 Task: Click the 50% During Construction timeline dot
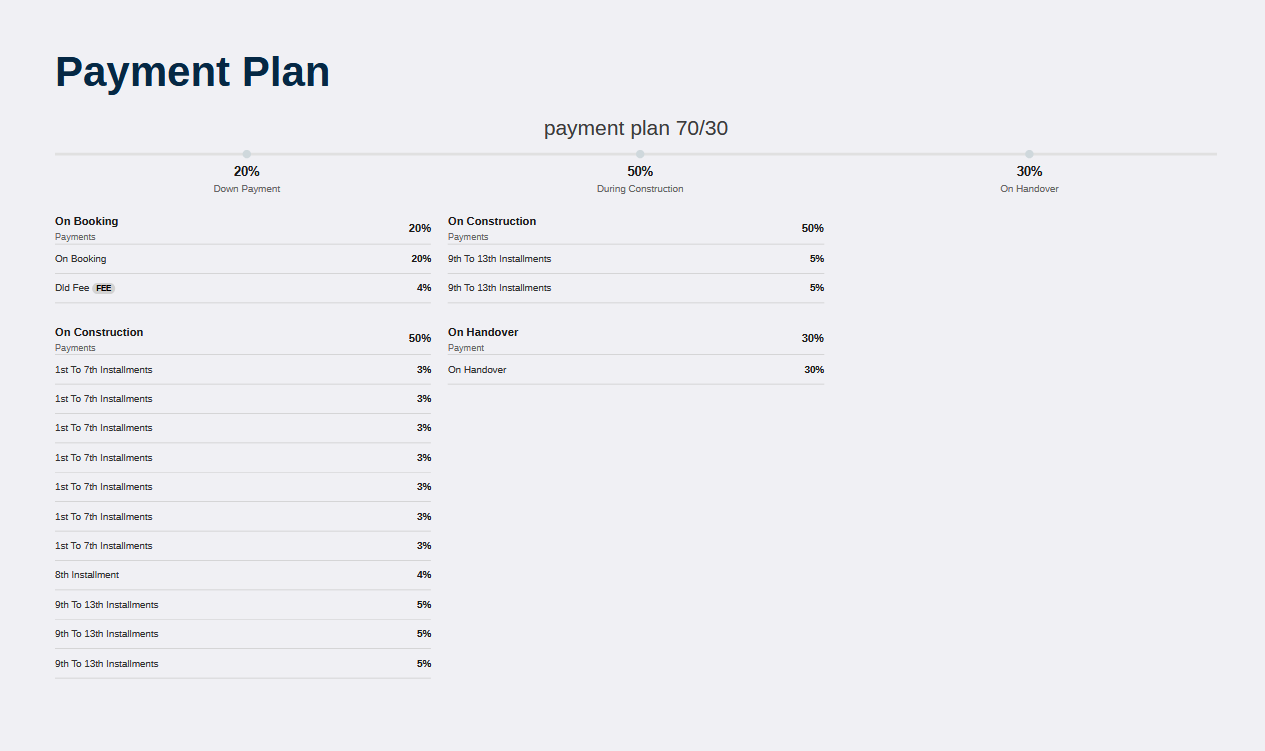click(640, 154)
